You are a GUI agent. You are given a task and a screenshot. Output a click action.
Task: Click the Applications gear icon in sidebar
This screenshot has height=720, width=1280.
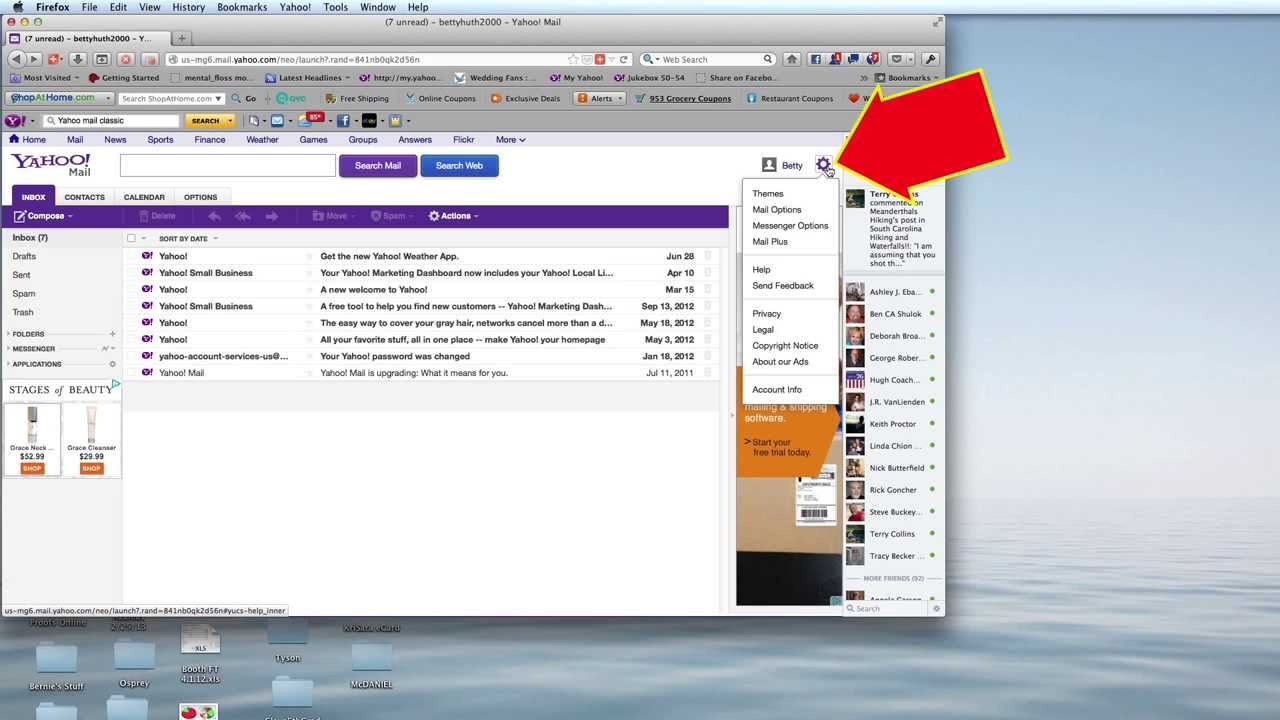(x=112, y=364)
